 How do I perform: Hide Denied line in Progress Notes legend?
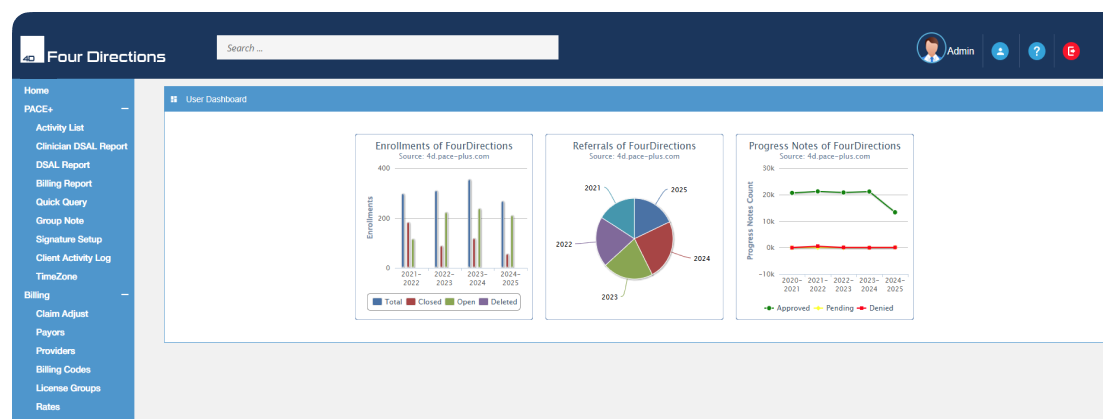pyautogui.click(x=875, y=308)
